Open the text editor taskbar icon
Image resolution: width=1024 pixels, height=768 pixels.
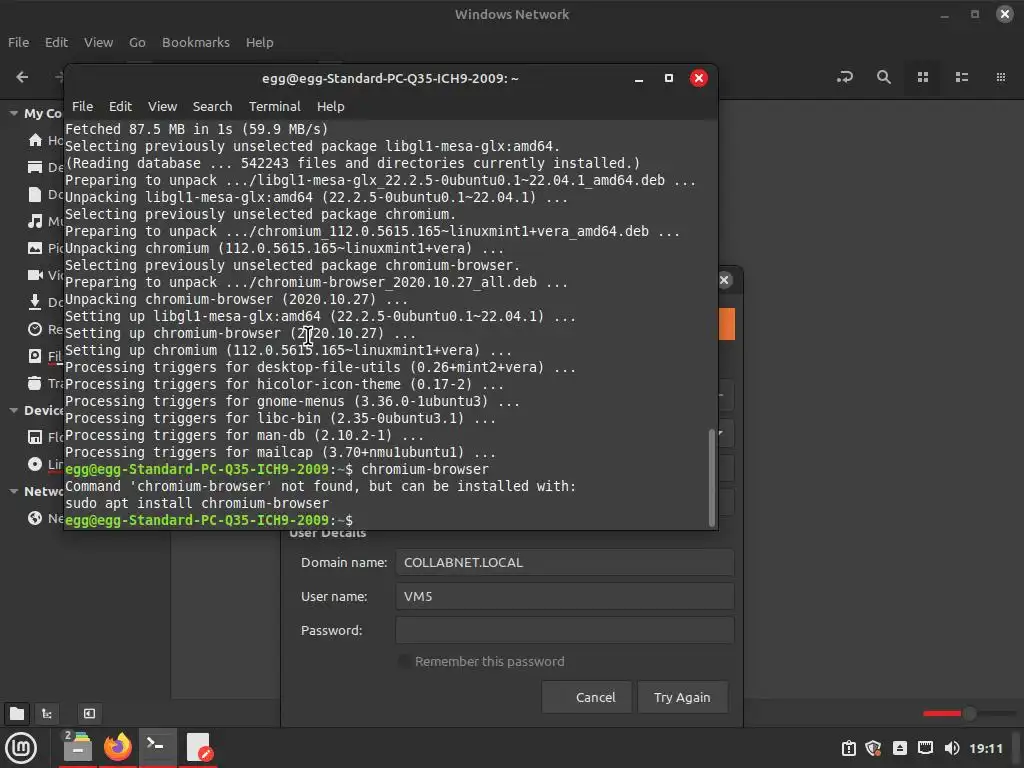[198, 747]
